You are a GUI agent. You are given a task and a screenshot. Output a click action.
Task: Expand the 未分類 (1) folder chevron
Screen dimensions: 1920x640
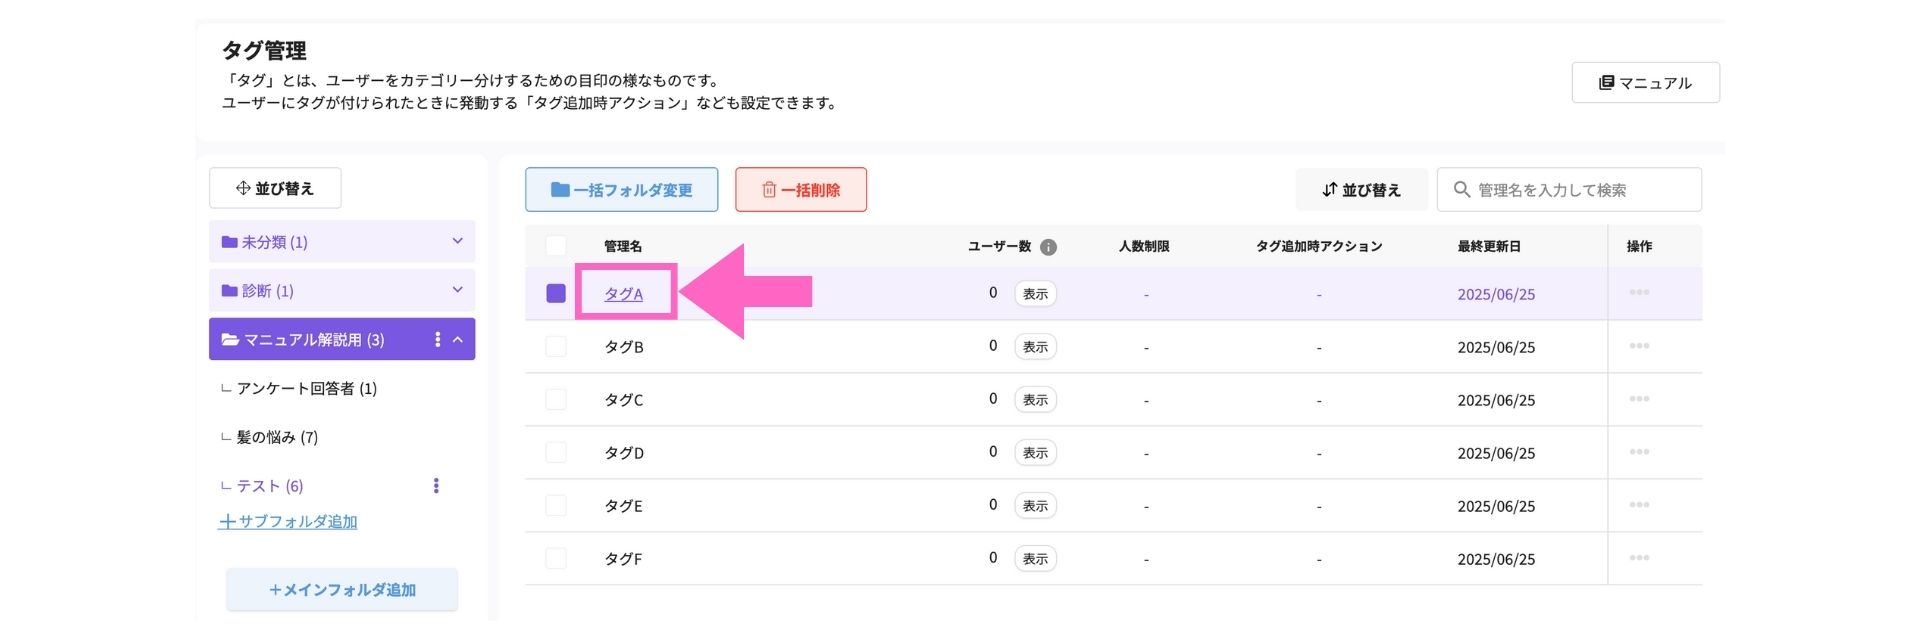(457, 241)
